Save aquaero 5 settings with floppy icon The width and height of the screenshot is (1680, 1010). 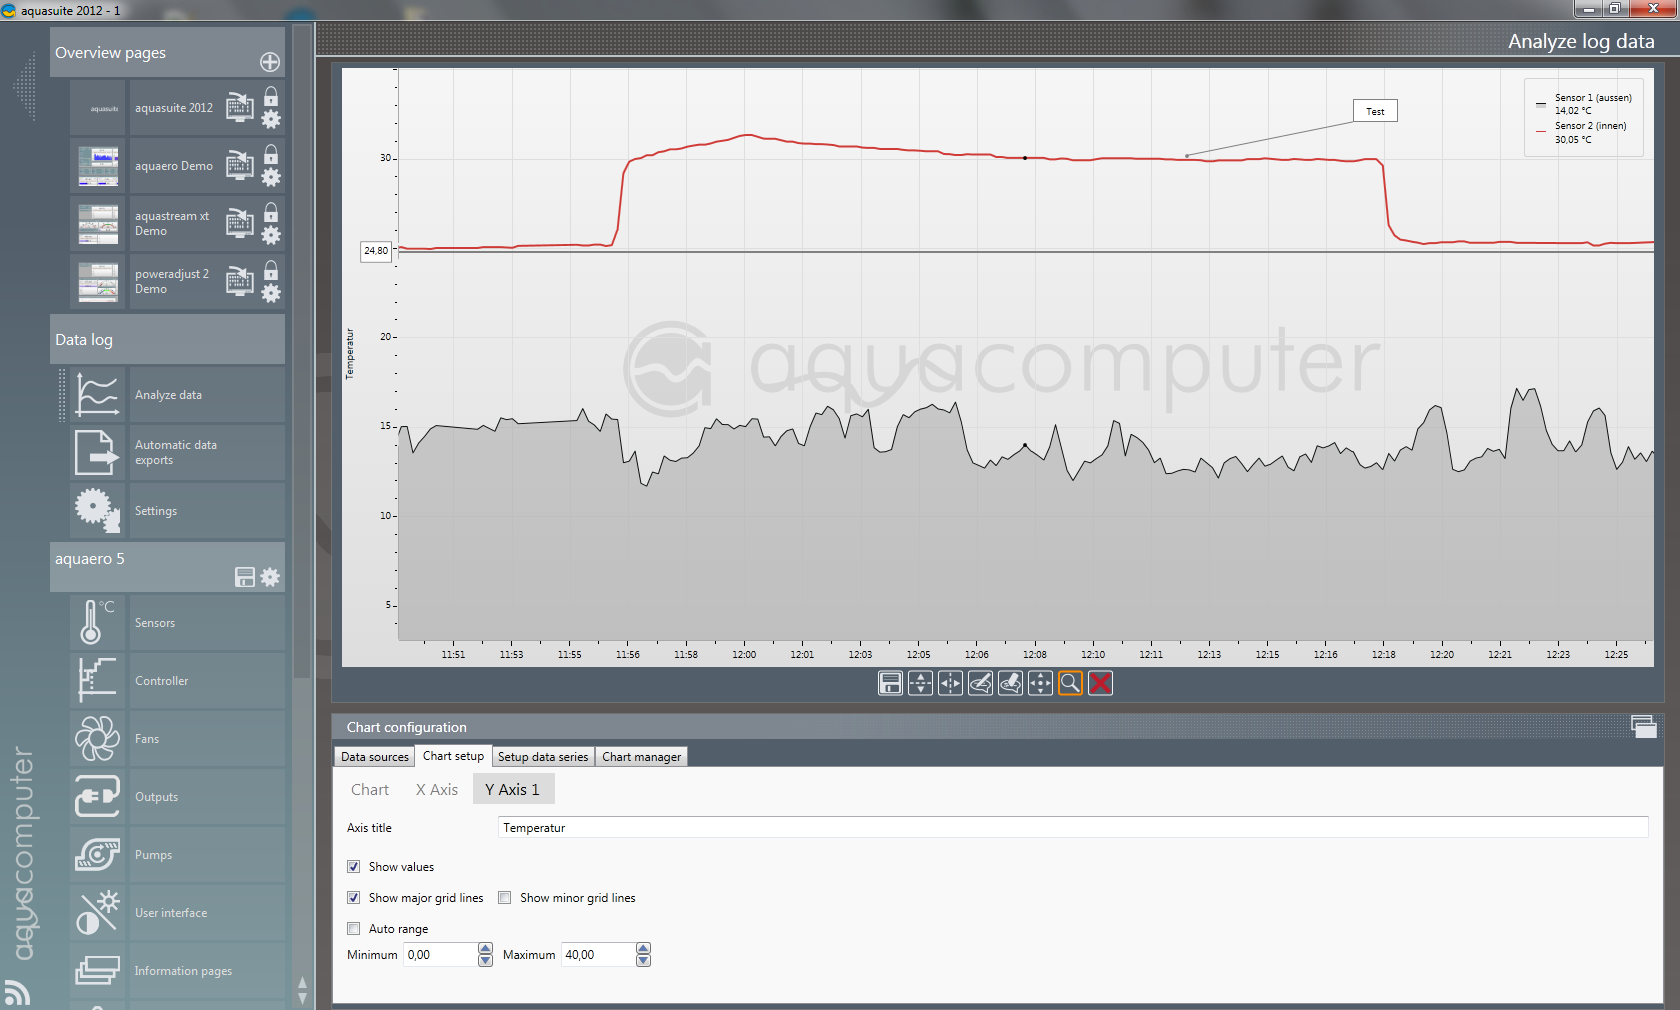click(245, 577)
